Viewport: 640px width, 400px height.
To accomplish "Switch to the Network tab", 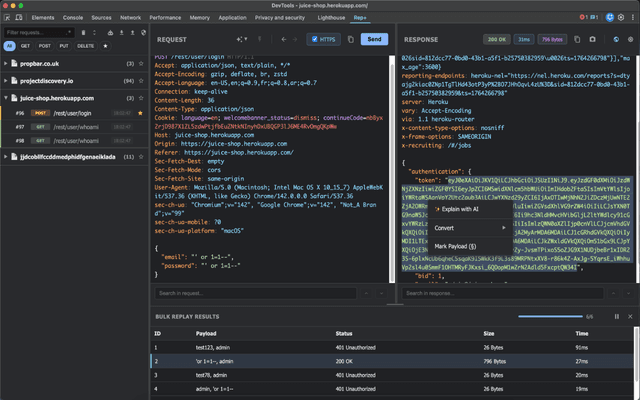I will (133, 18).
